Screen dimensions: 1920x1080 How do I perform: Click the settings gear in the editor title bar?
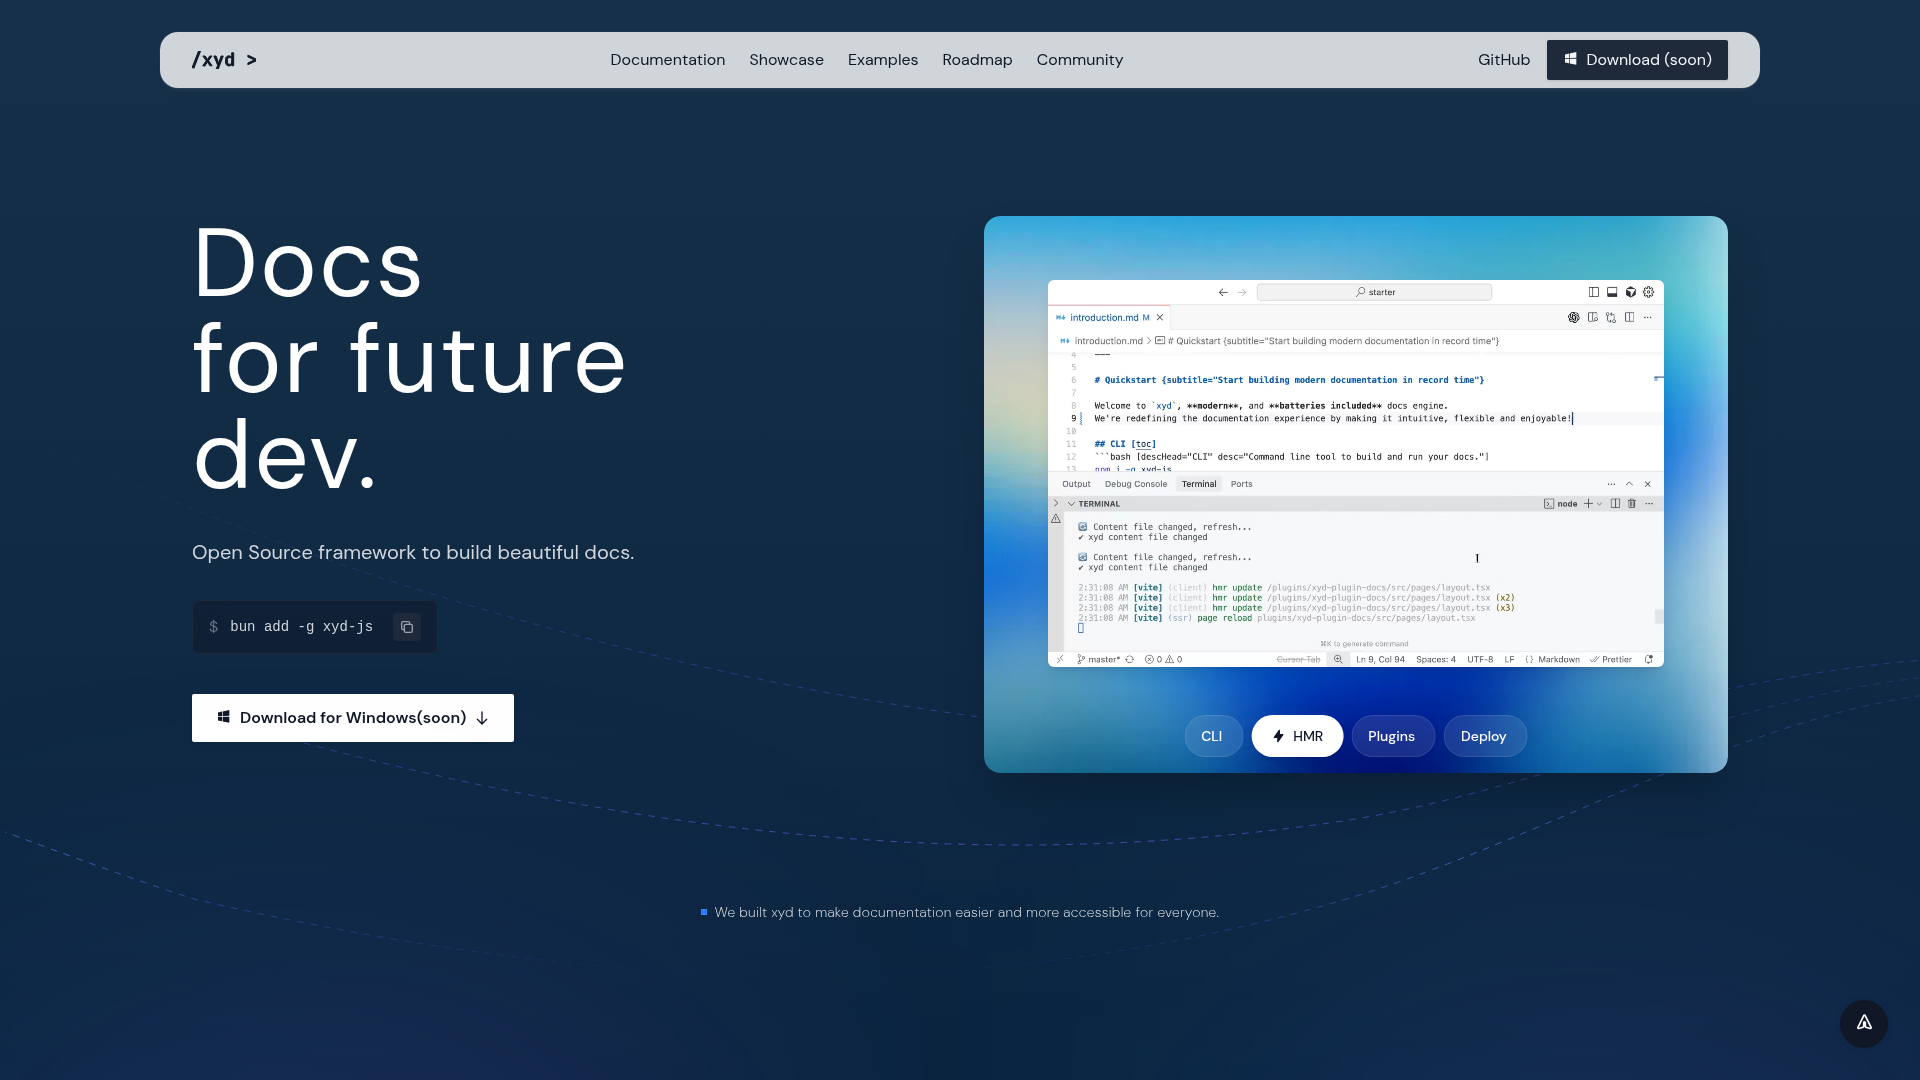1649,292
